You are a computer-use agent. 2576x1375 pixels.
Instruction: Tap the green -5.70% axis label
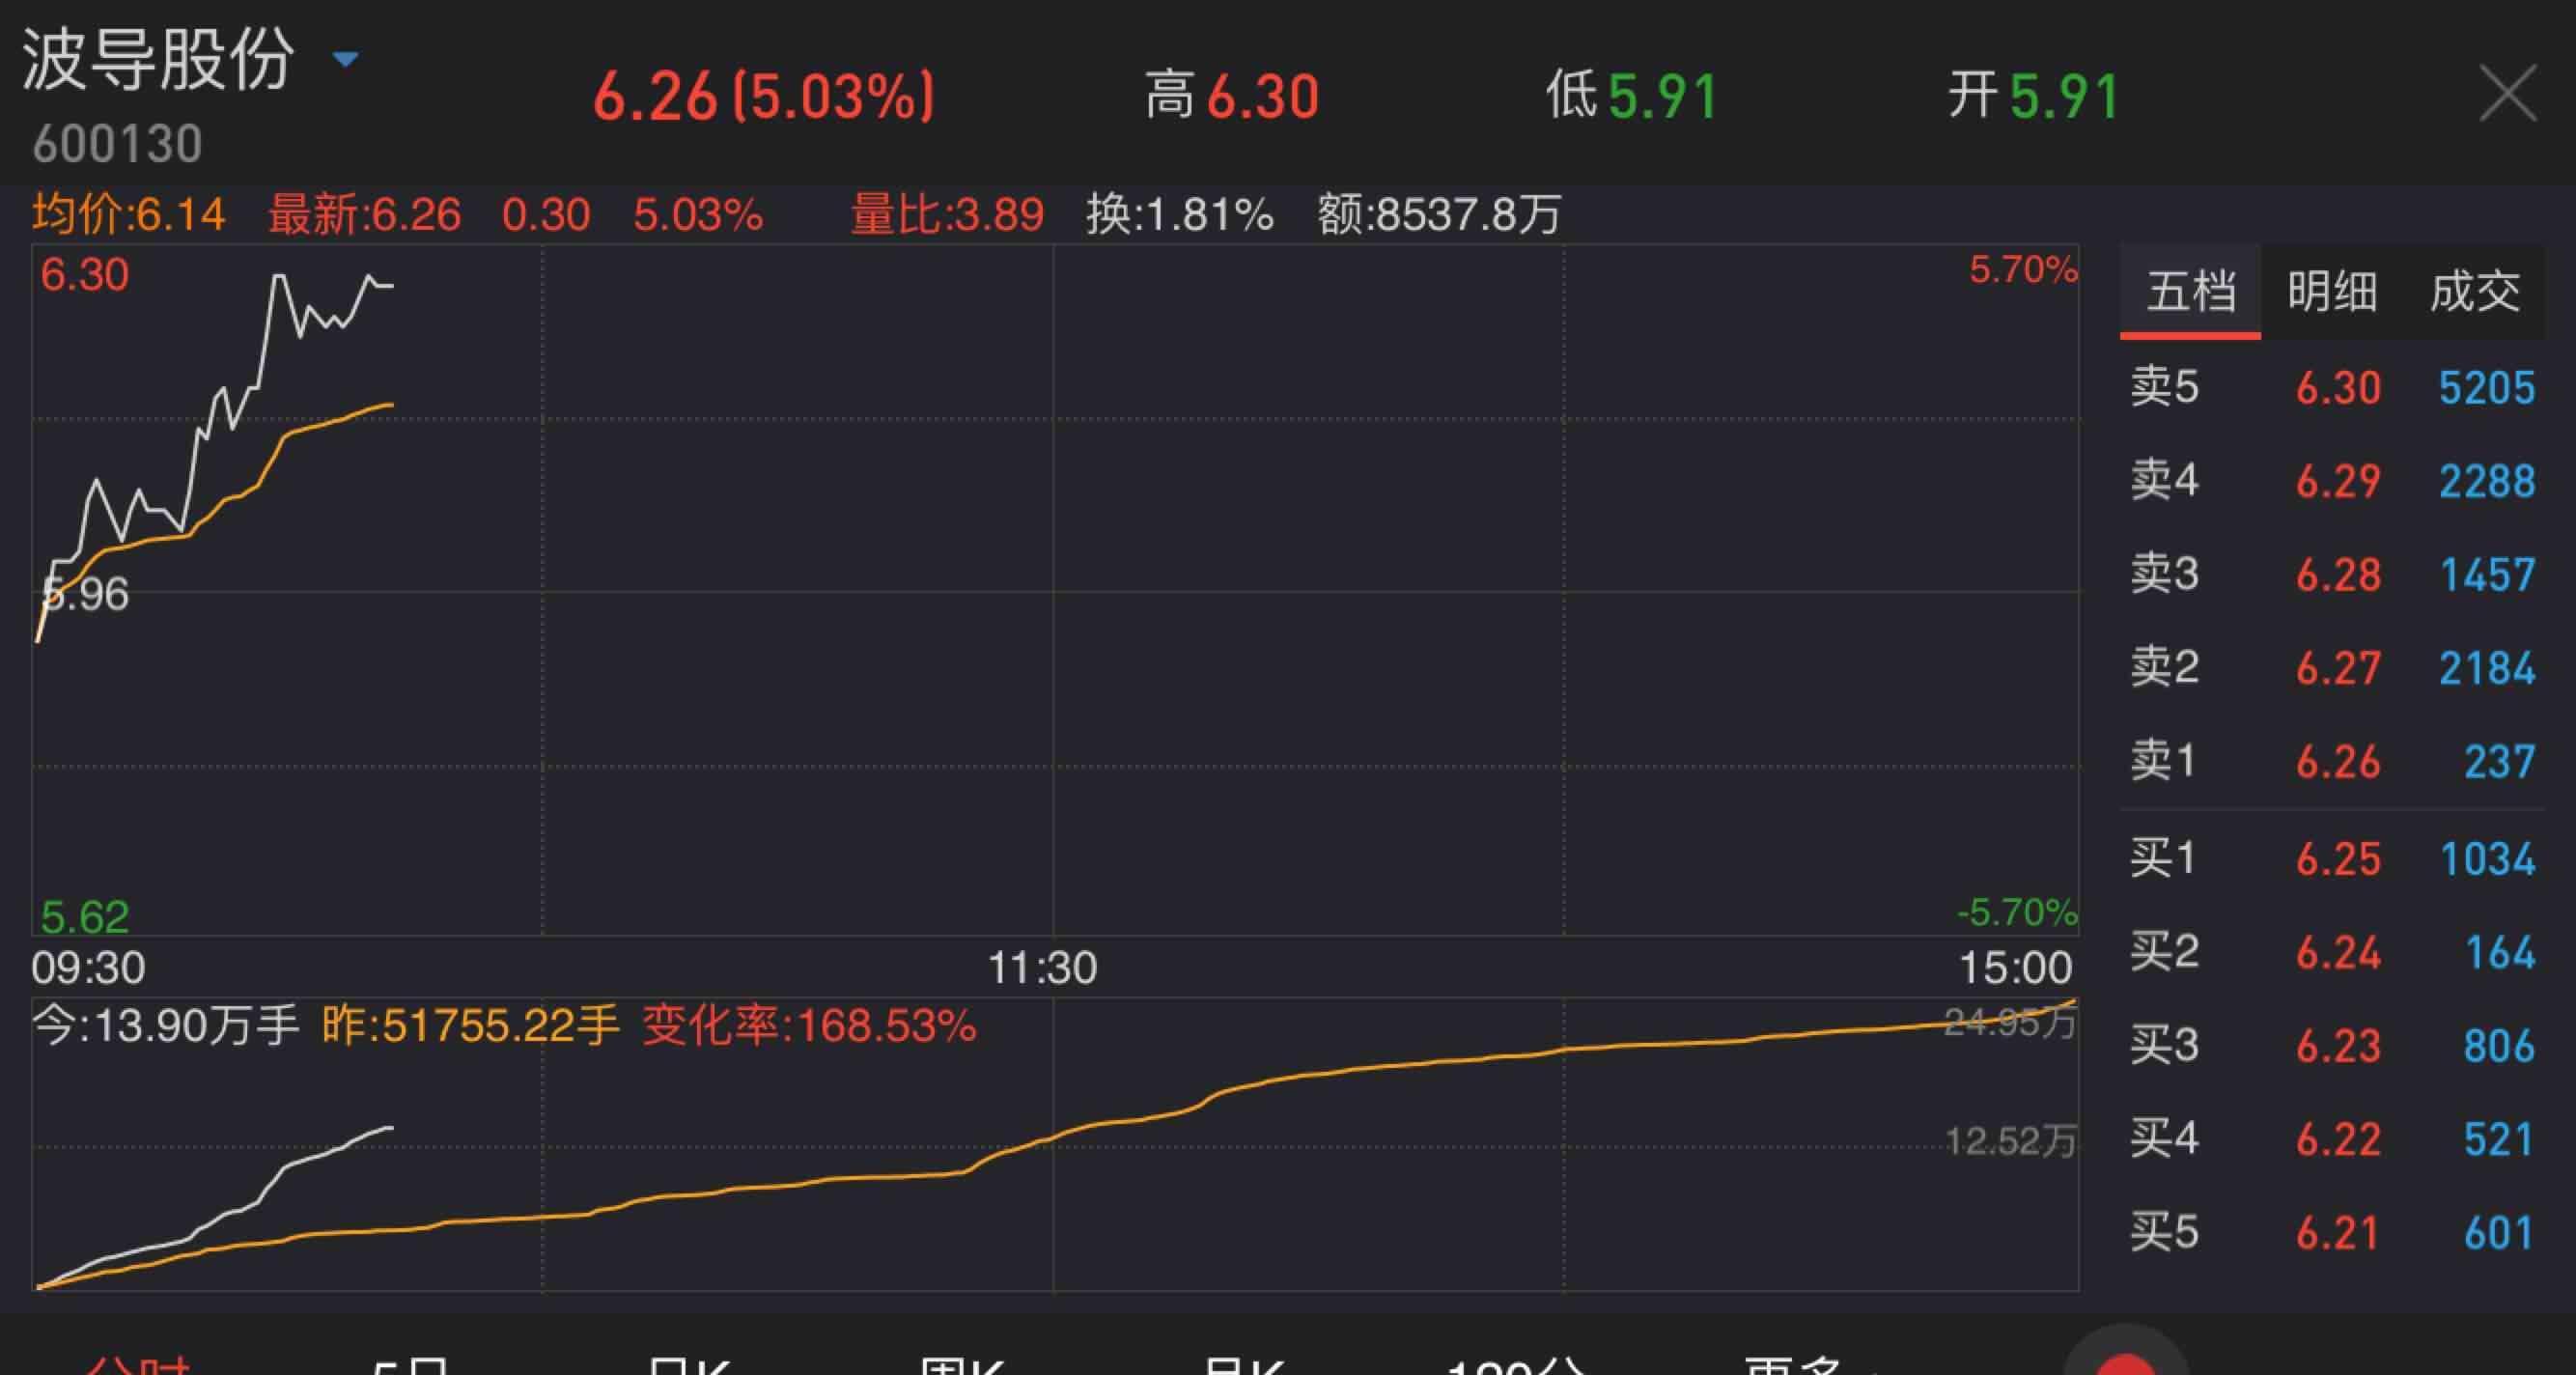(2016, 912)
